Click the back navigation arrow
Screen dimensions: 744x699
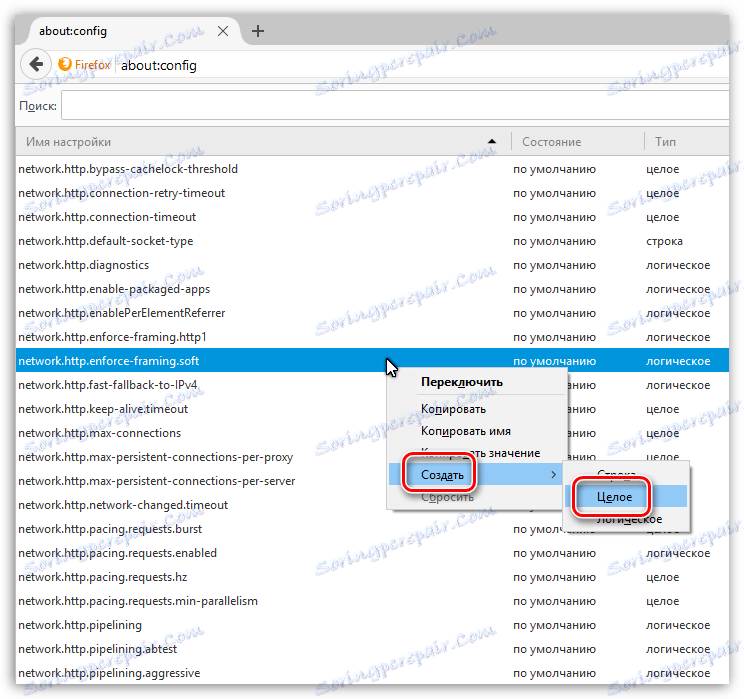[x=36, y=64]
